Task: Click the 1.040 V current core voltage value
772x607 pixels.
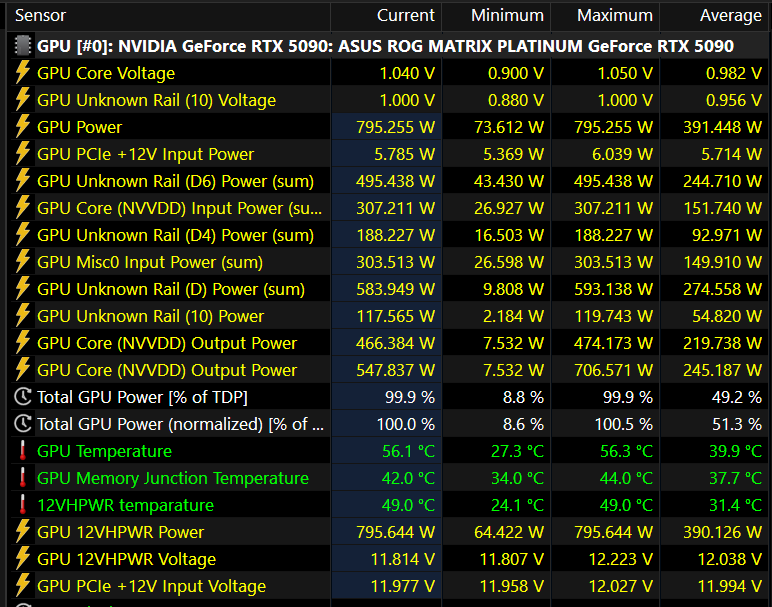Action: click(407, 73)
